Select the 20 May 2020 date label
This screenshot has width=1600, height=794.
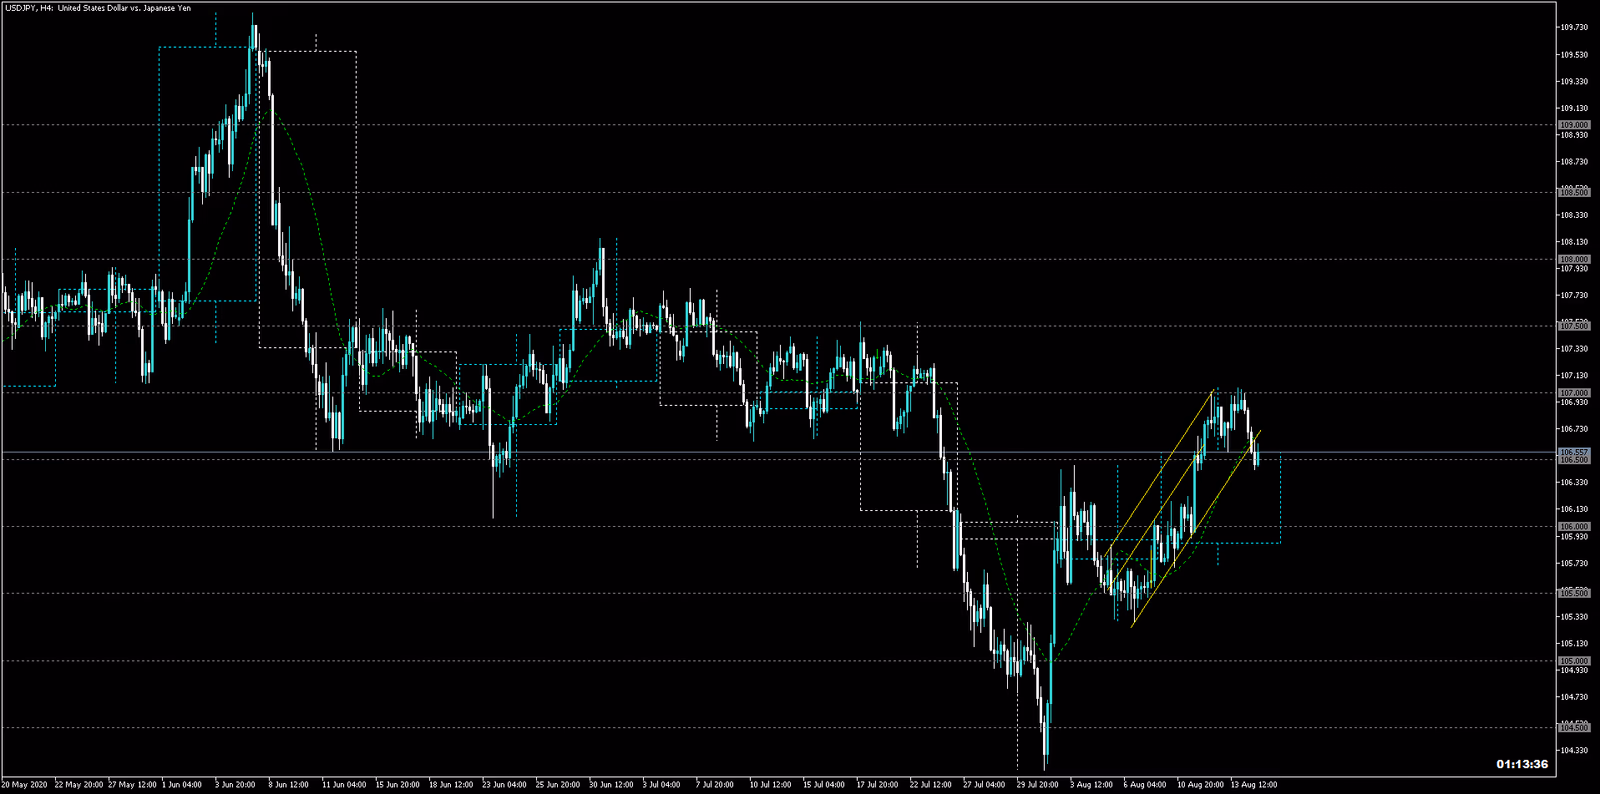click(26, 785)
